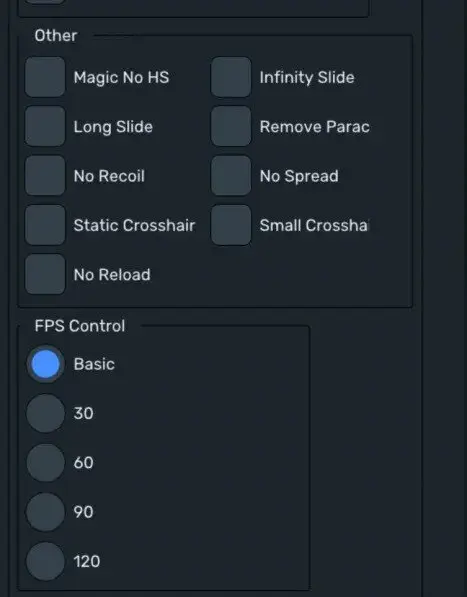Tick the Static Crosshair checkbox
This screenshot has height=597, width=467.
pos(45,225)
